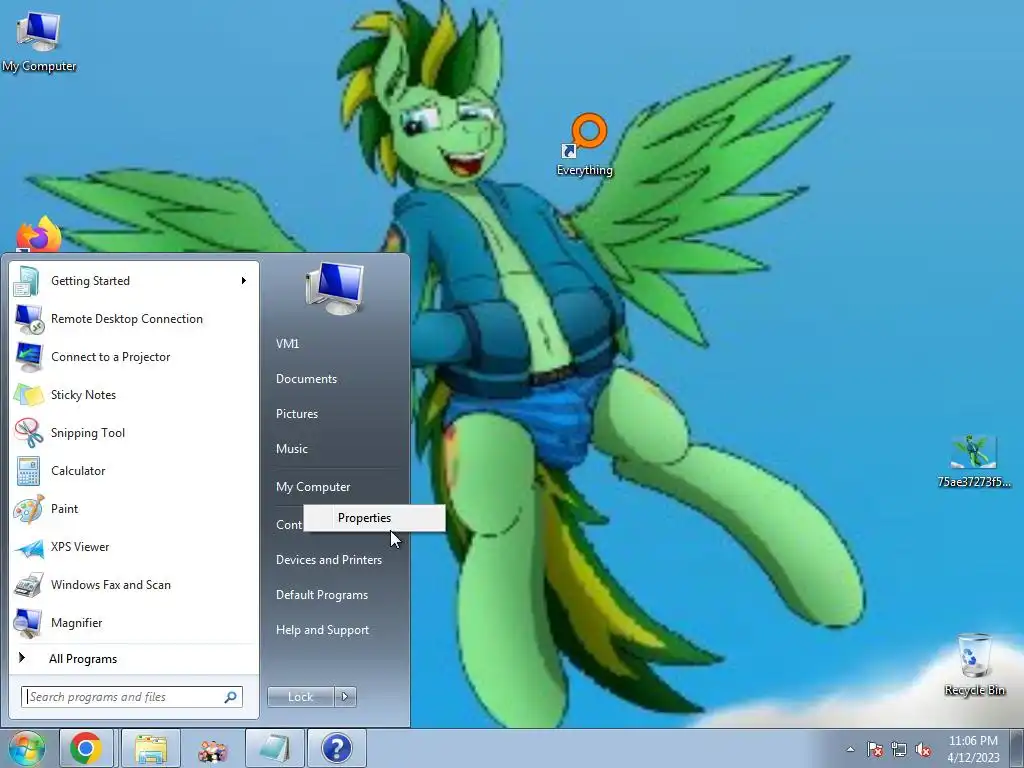Open the notepad taskbar button
Viewport: 1024px width, 768px height.
click(274, 748)
